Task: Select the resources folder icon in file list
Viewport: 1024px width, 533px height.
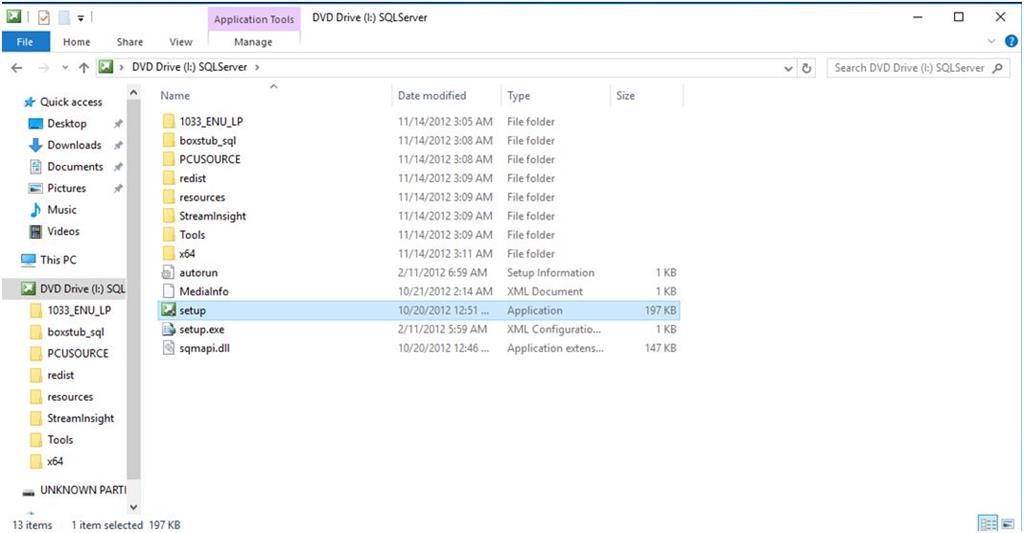Action: point(168,197)
